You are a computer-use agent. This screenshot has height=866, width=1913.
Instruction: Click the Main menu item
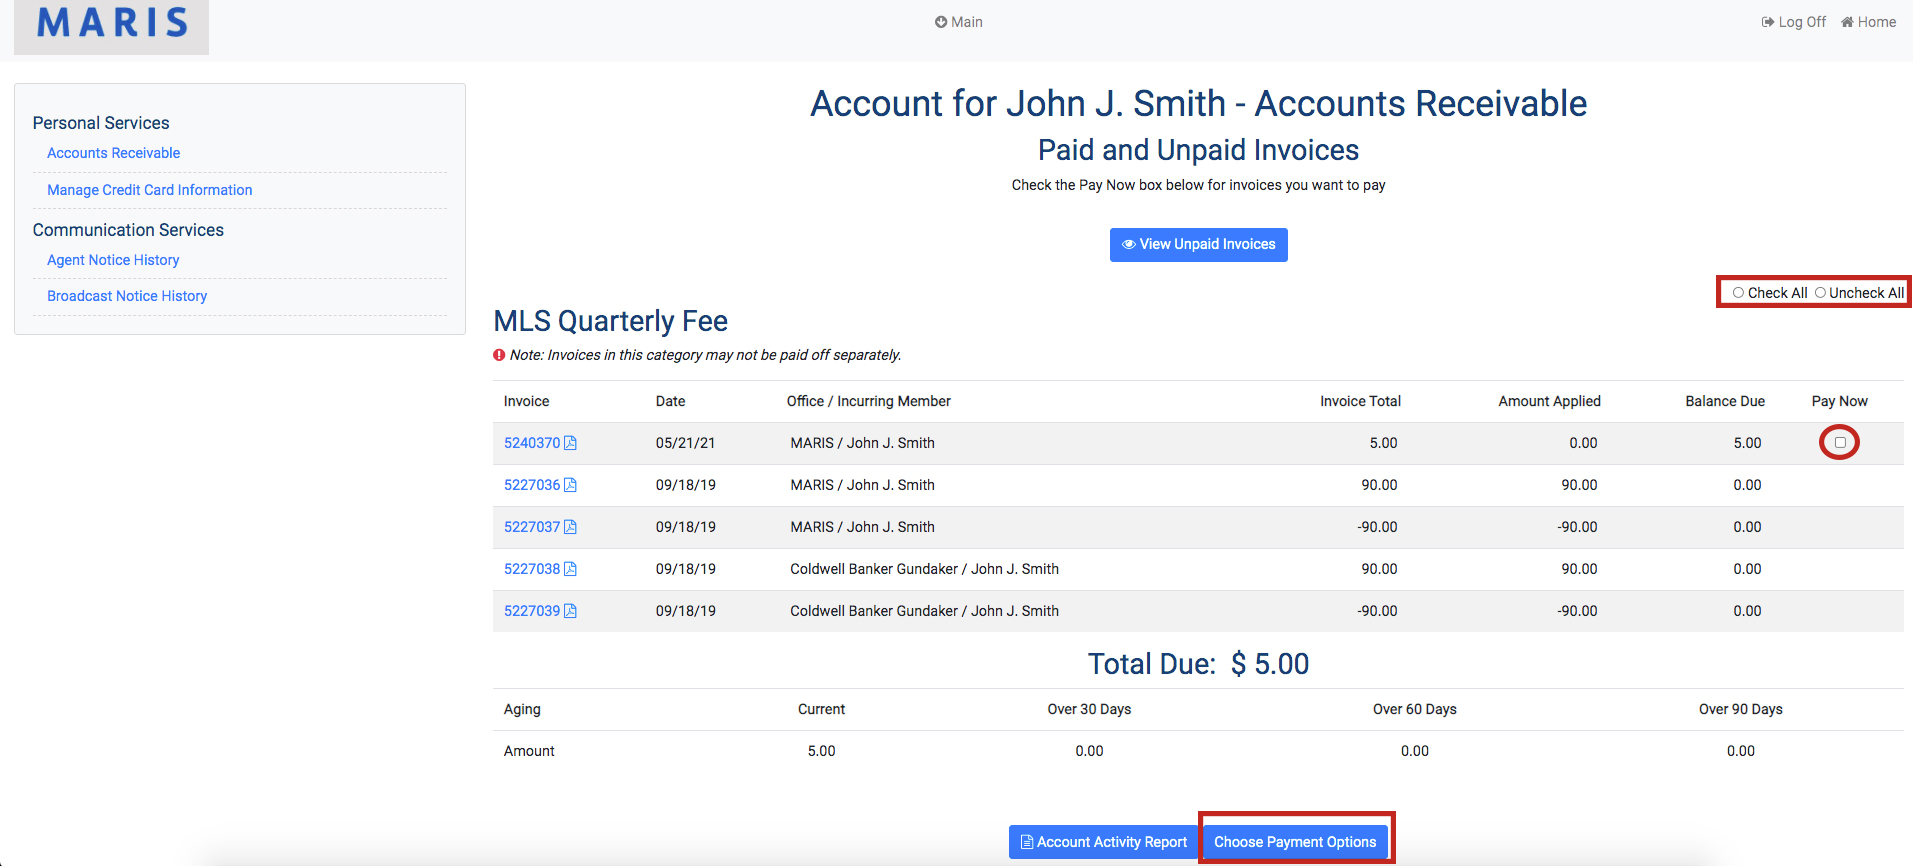(958, 22)
